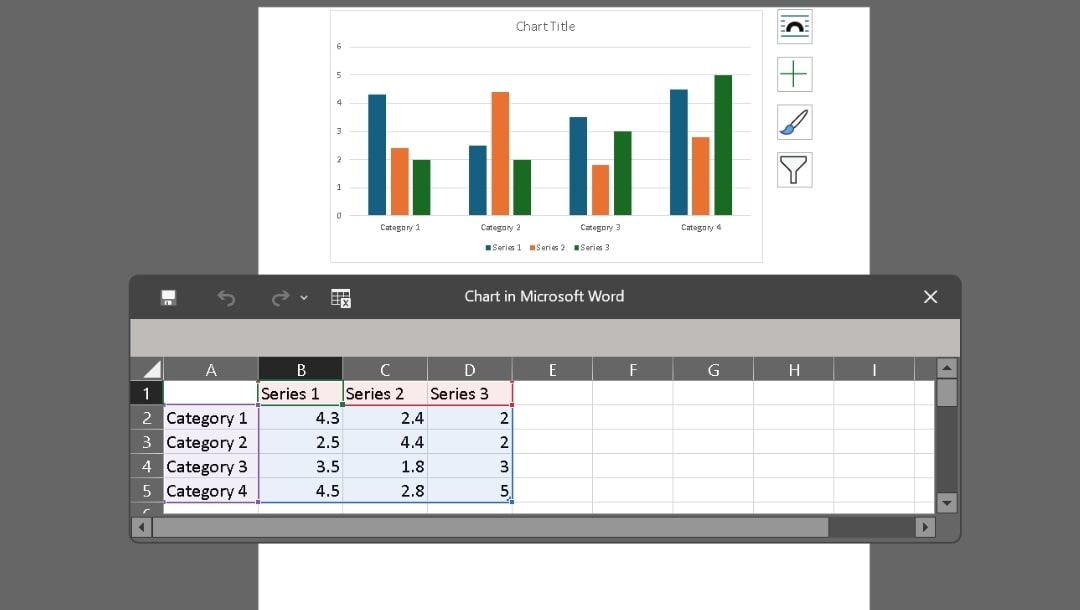Click the Chart Title text in the chart
Image resolution: width=1080 pixels, height=610 pixels.
[545, 26]
